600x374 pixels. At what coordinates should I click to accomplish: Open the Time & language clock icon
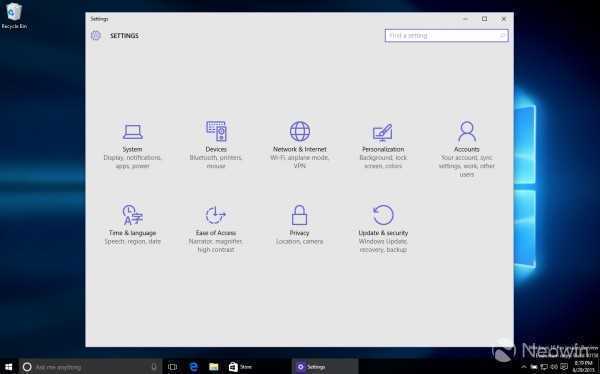click(132, 215)
